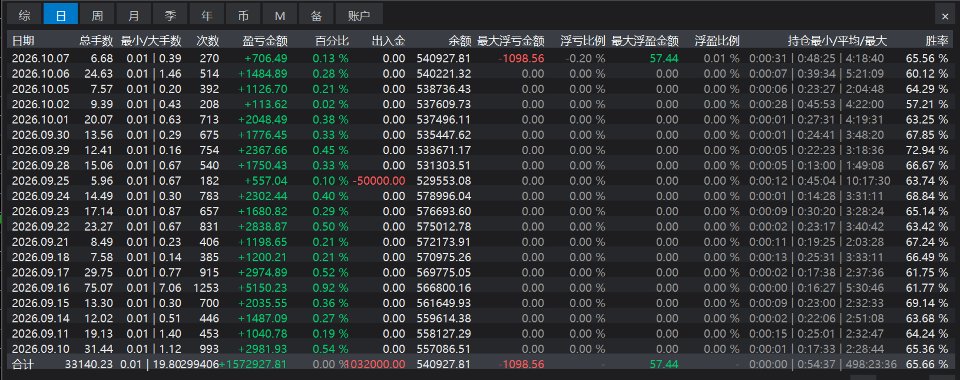
Task: Click the balance 578996.04
Action: pyautogui.click(x=444, y=196)
